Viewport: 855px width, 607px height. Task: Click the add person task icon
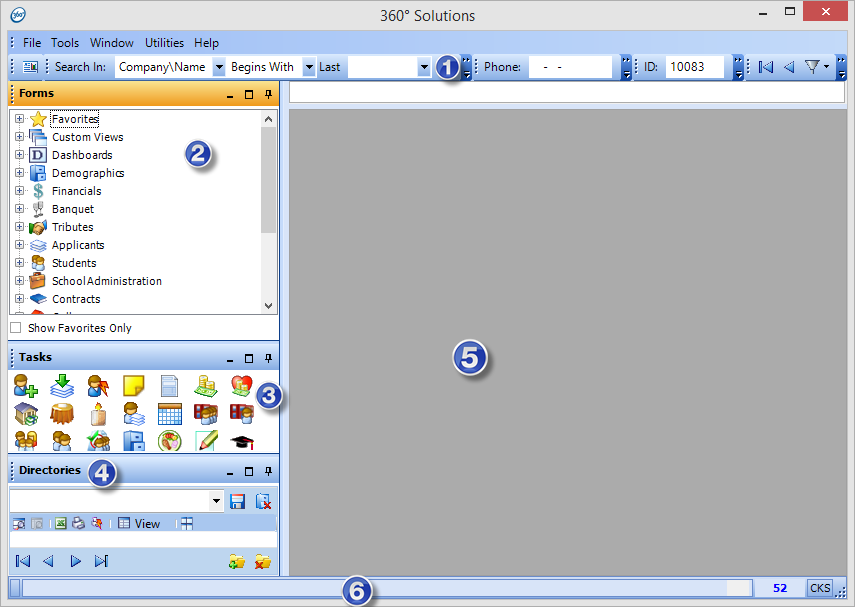26,386
